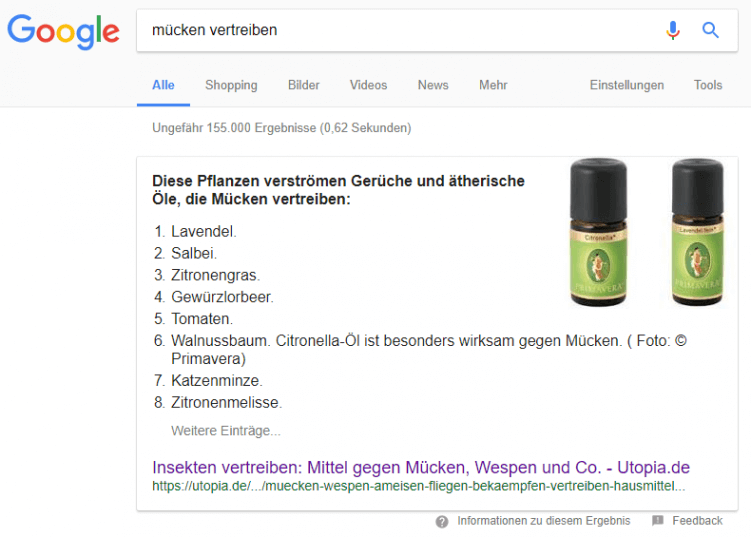Screen dimensions: 751x537
Task: Open the Lavendel oil bottle image
Action: [697, 231]
